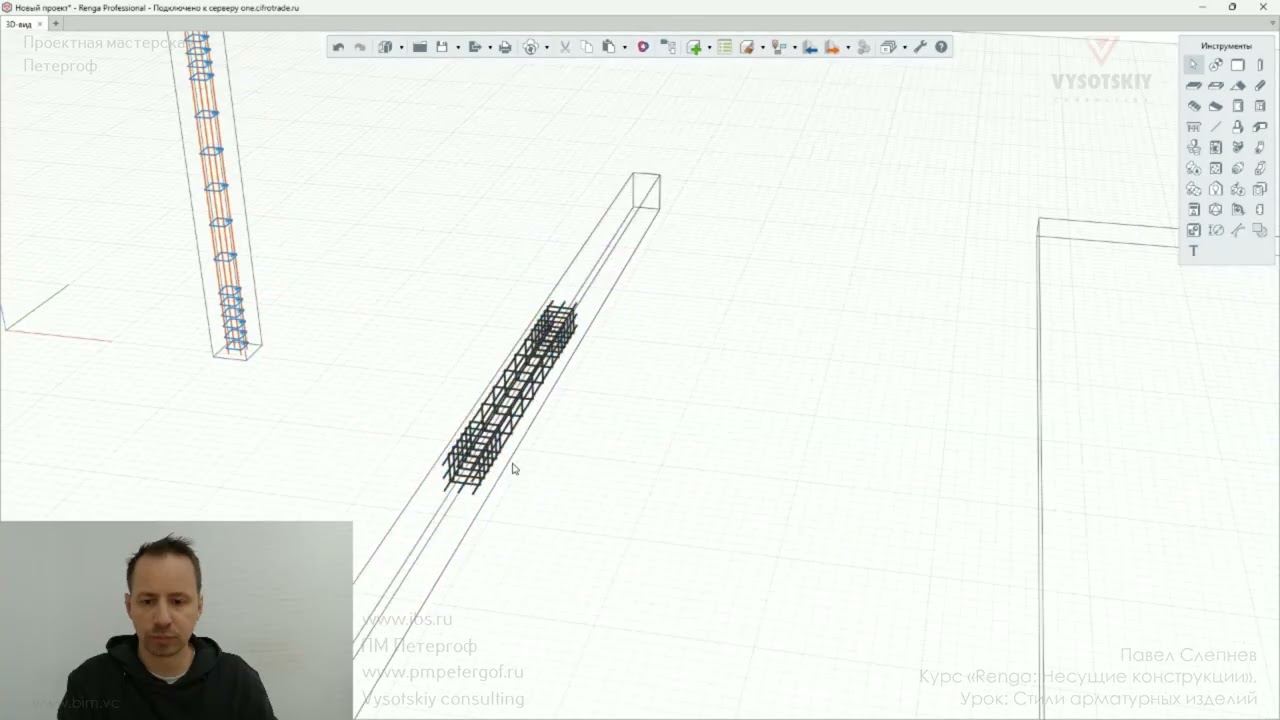Select the Column tool icon
This screenshot has width=1280, height=720.
click(x=1260, y=65)
